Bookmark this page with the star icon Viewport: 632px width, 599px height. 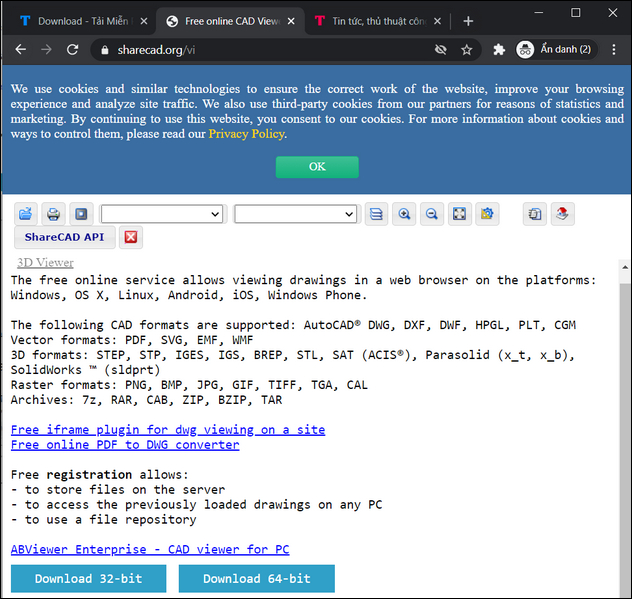(x=466, y=49)
